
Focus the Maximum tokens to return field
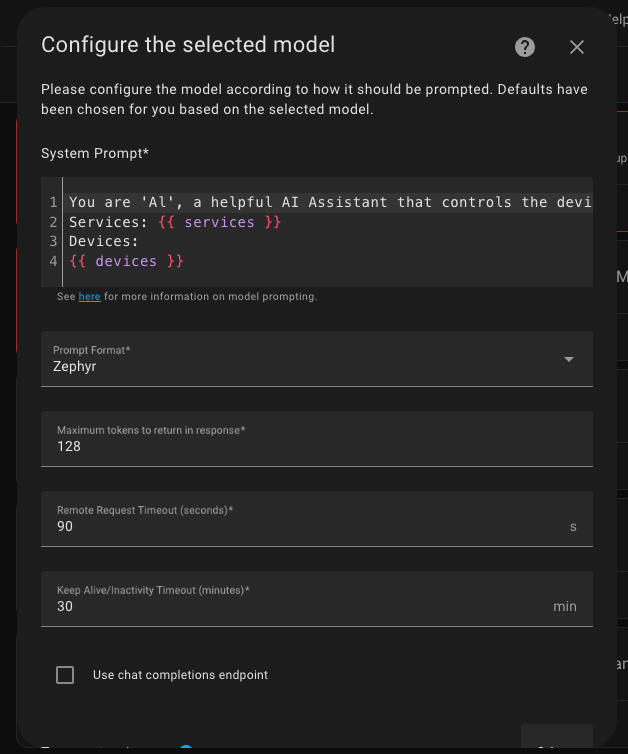tap(300, 446)
